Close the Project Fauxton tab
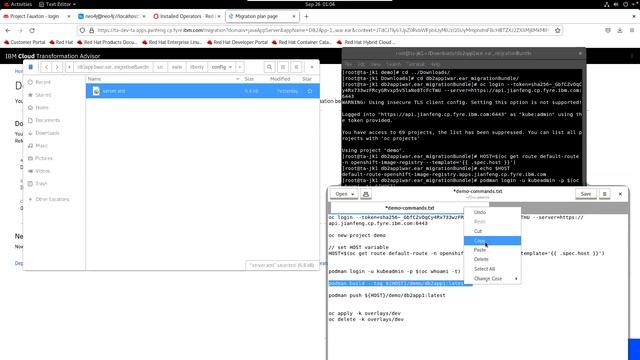This screenshot has width=640, height=360. pos(69,16)
